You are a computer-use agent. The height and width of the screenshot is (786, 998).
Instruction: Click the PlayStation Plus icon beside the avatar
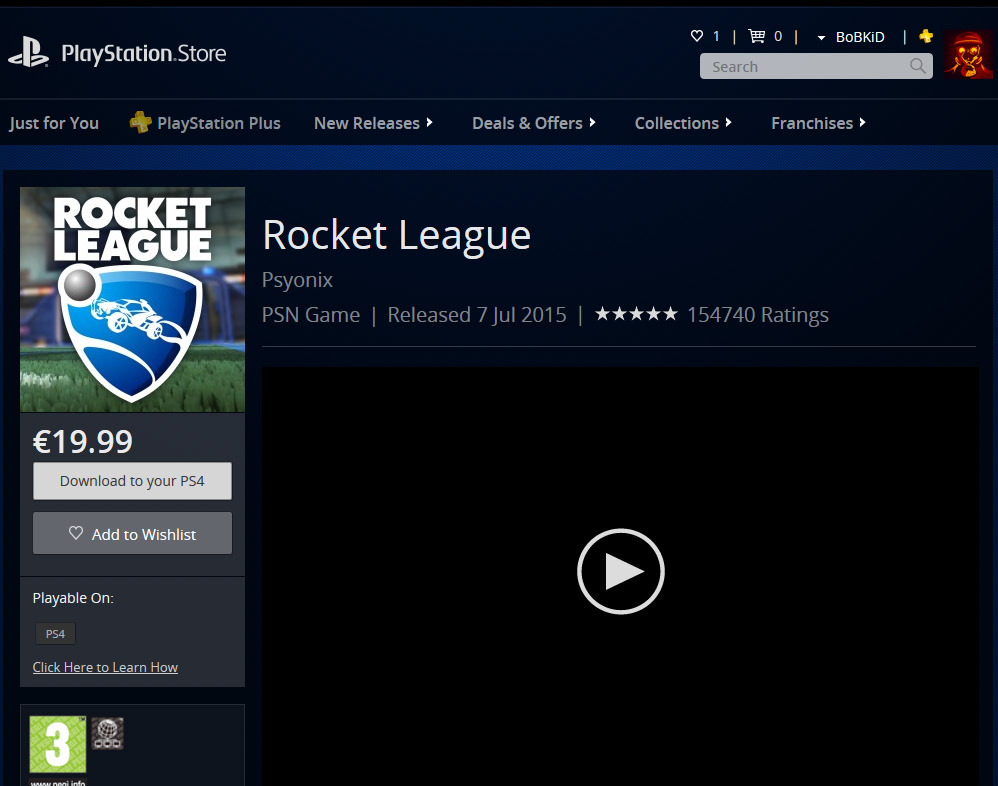926,36
